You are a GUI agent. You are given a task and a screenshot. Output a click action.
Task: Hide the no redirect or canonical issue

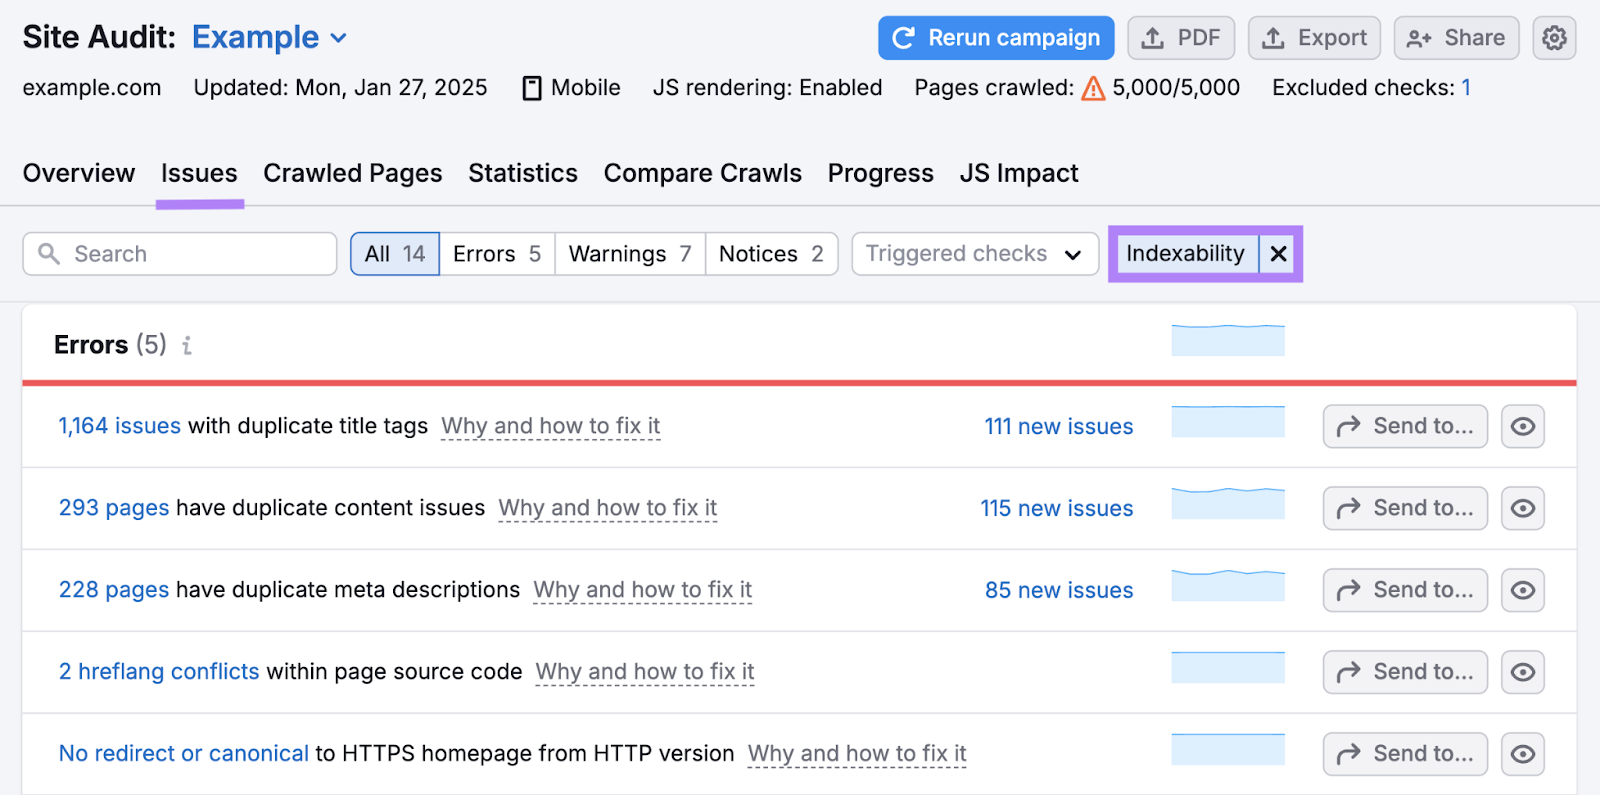point(1523,755)
